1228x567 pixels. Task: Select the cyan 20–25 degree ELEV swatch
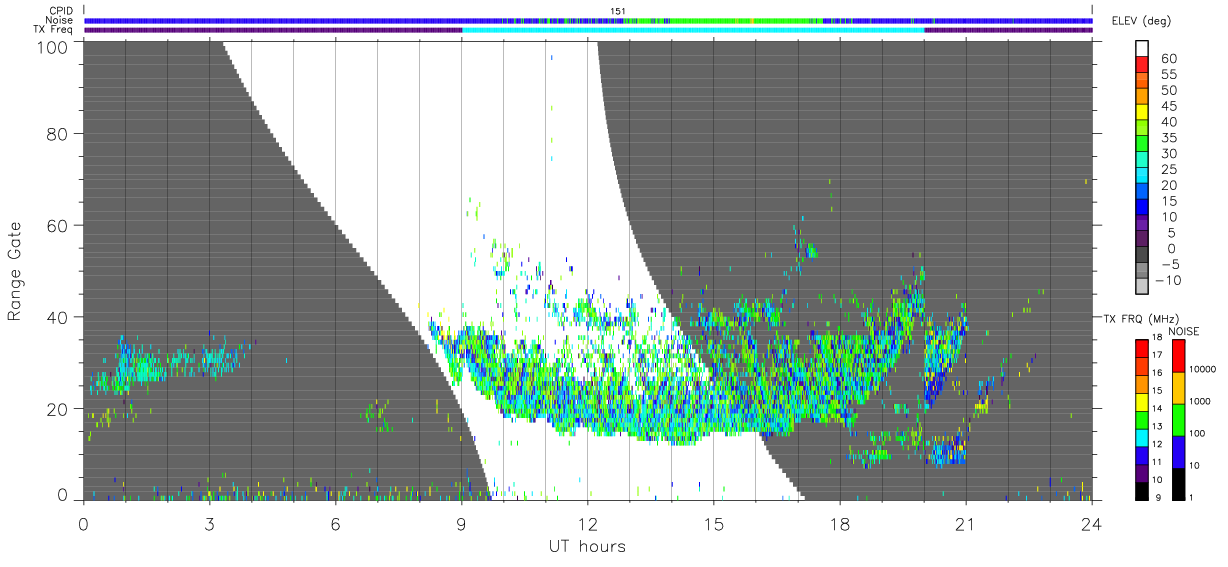[1142, 176]
